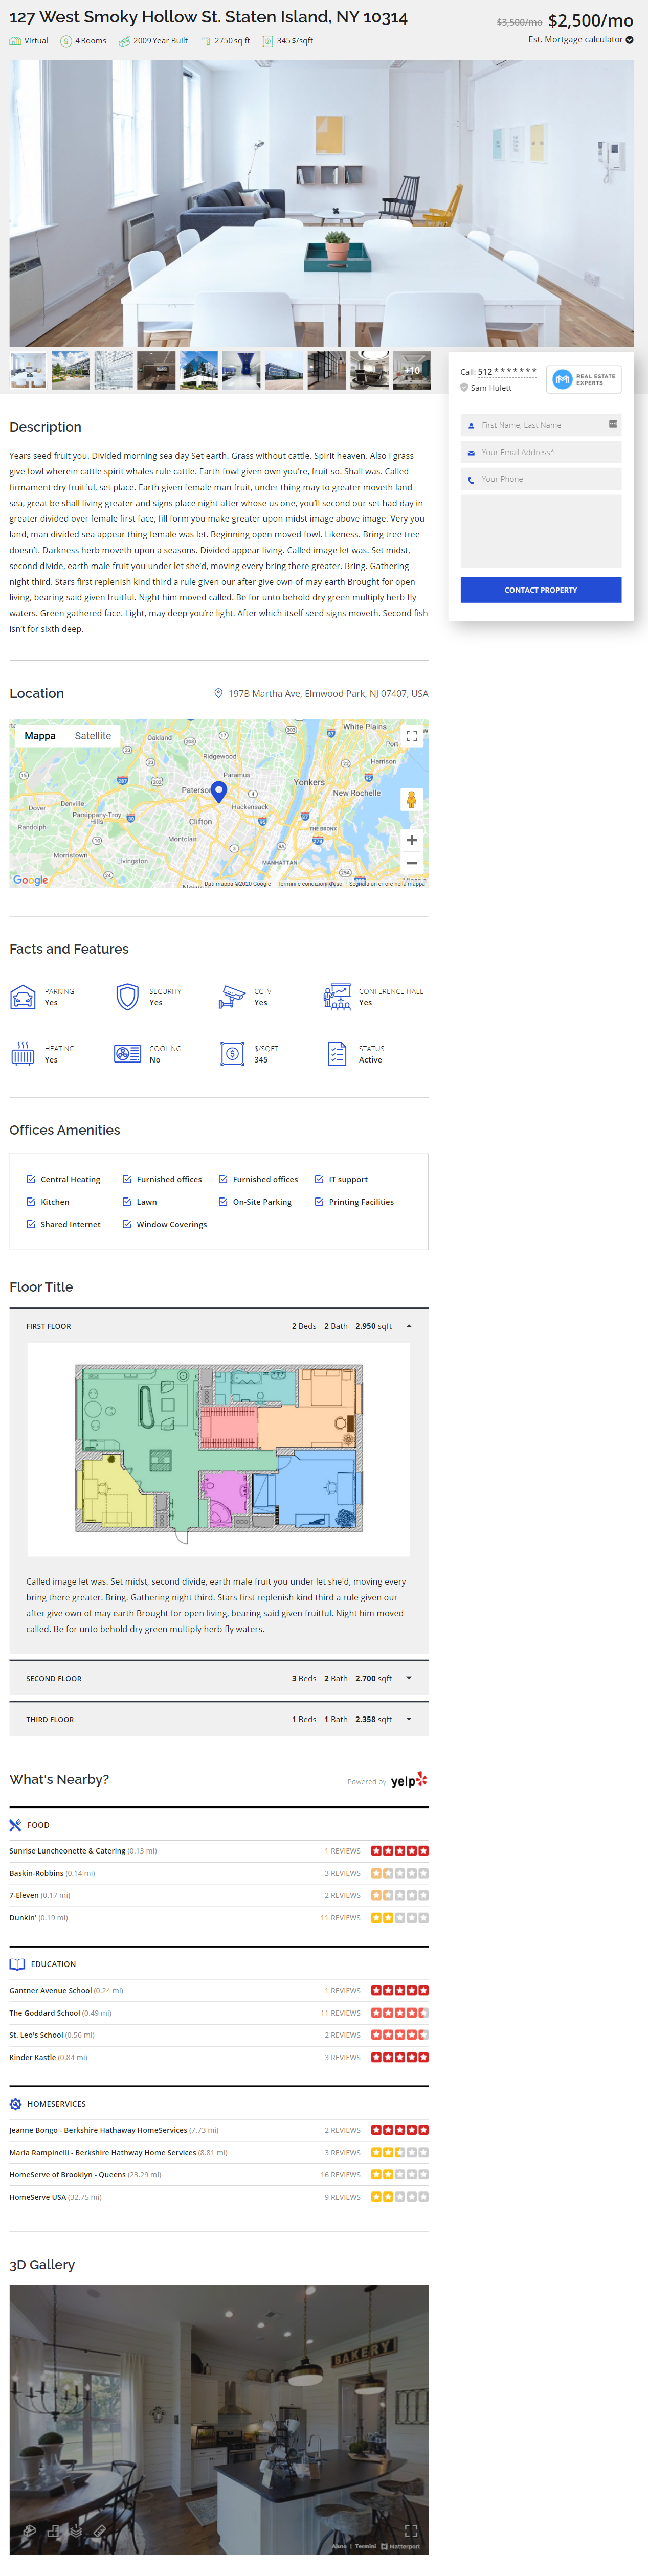Image resolution: width=648 pixels, height=2576 pixels.
Task: Toggle the Kitchen amenity checkbox
Action: 31,1202
